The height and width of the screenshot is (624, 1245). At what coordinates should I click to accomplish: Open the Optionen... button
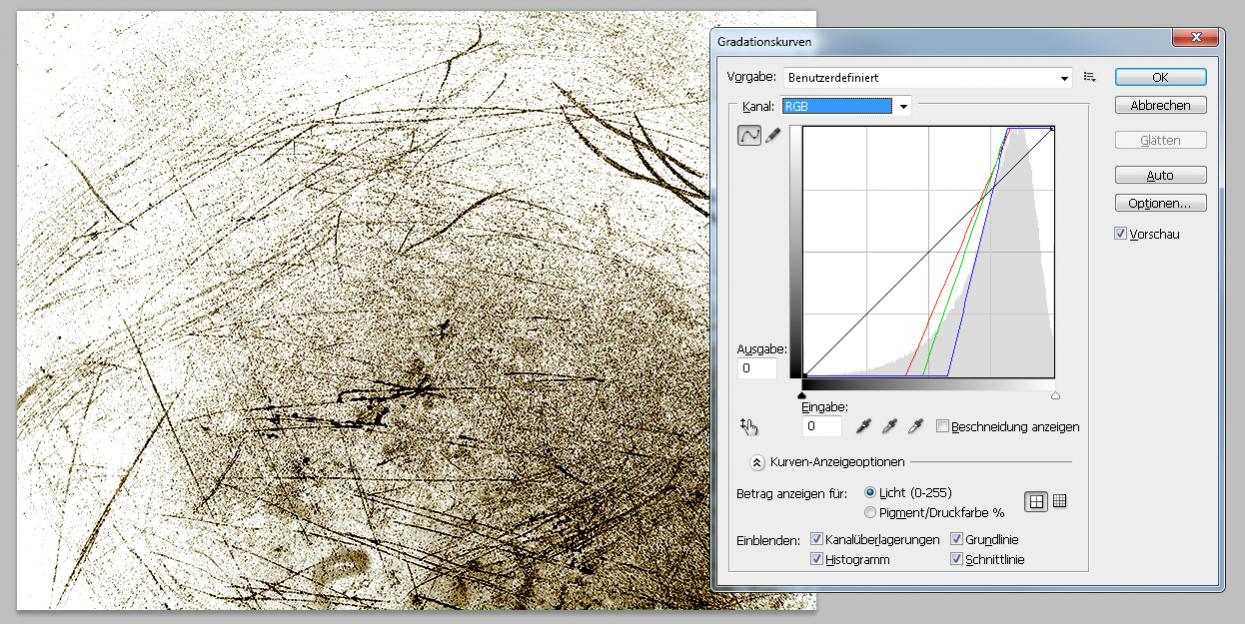[x=1160, y=203]
